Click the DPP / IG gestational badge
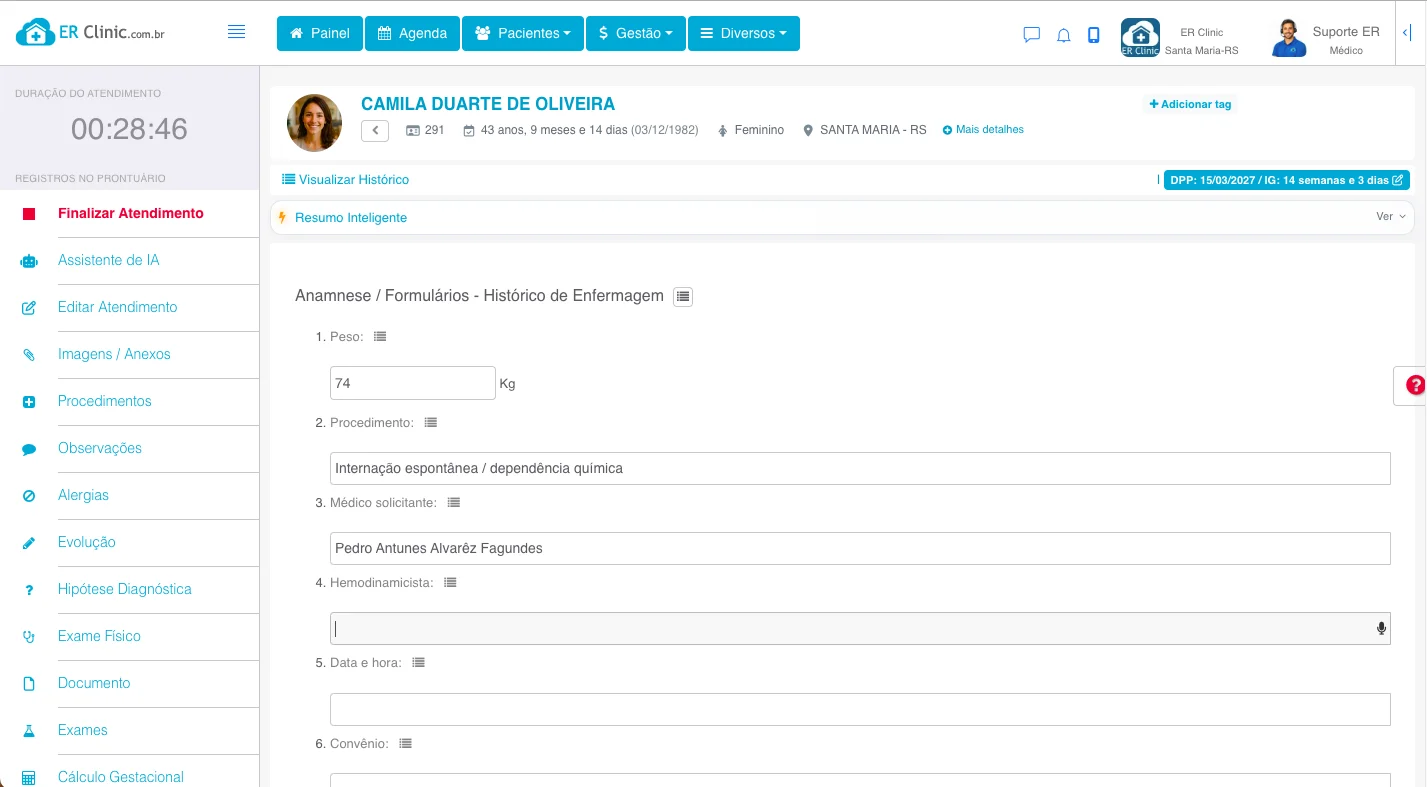The width and height of the screenshot is (1427, 787). point(1287,180)
